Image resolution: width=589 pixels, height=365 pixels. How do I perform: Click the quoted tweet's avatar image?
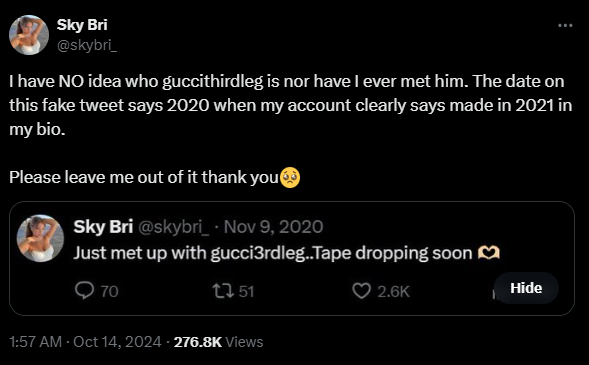point(40,238)
